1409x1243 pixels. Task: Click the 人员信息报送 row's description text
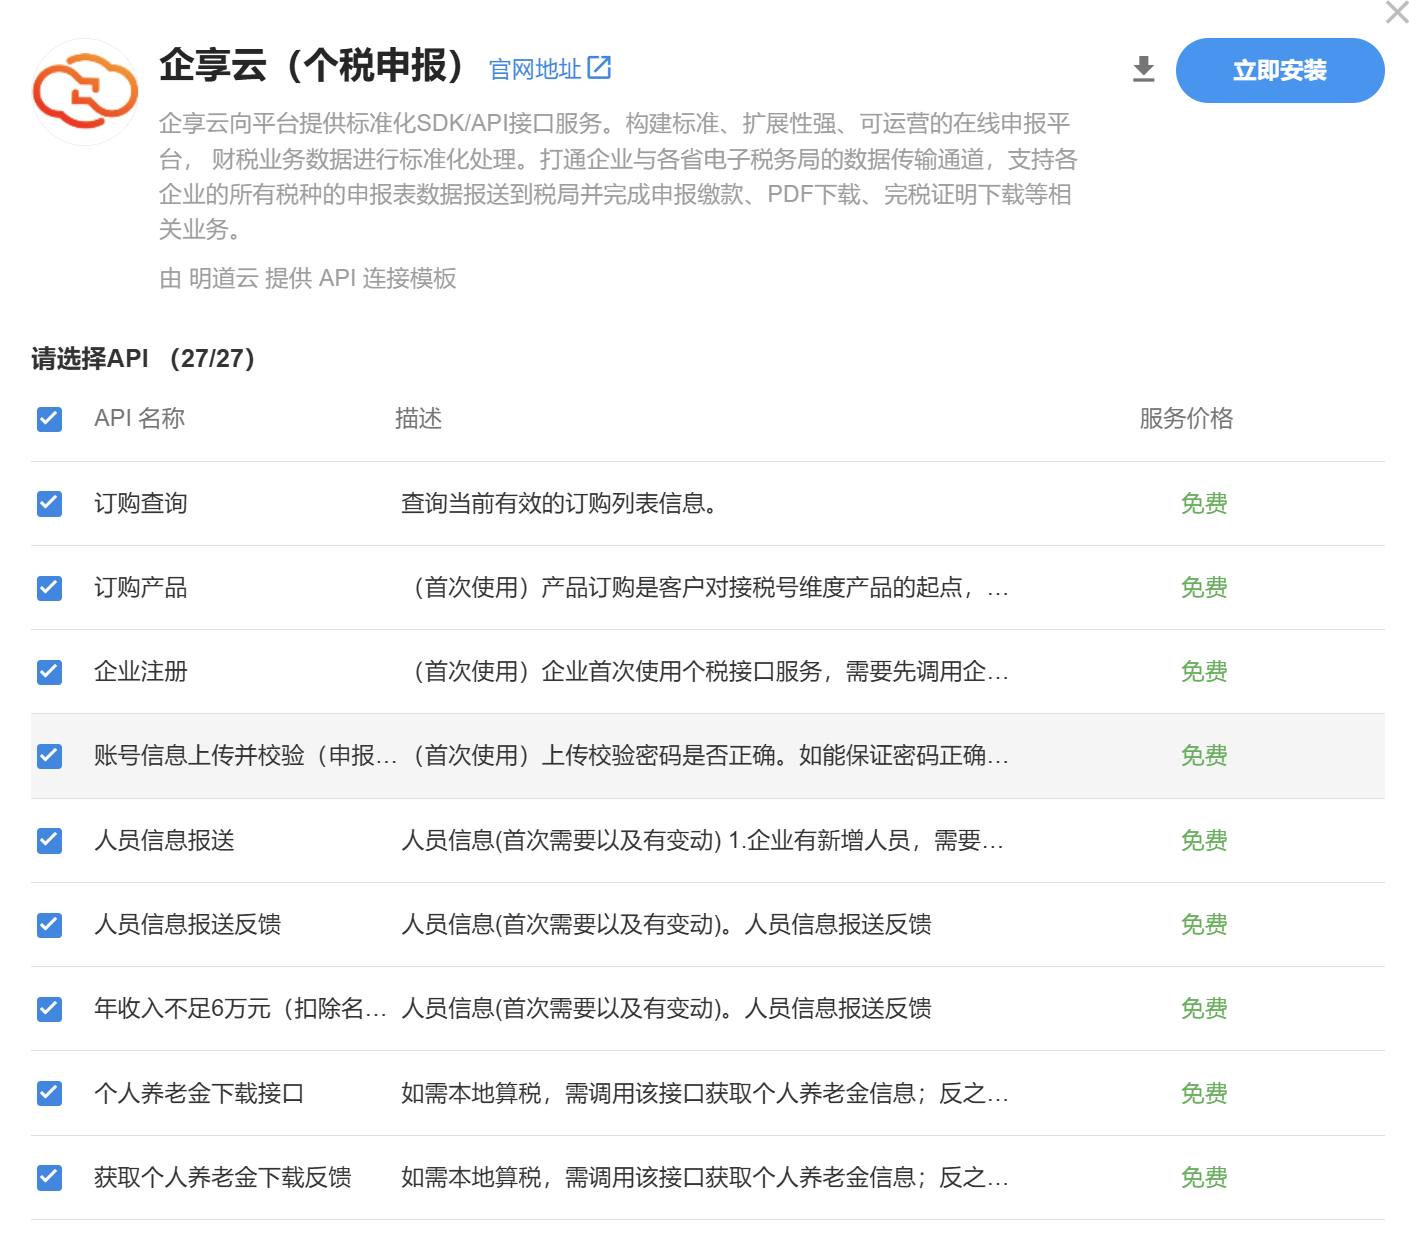(702, 840)
